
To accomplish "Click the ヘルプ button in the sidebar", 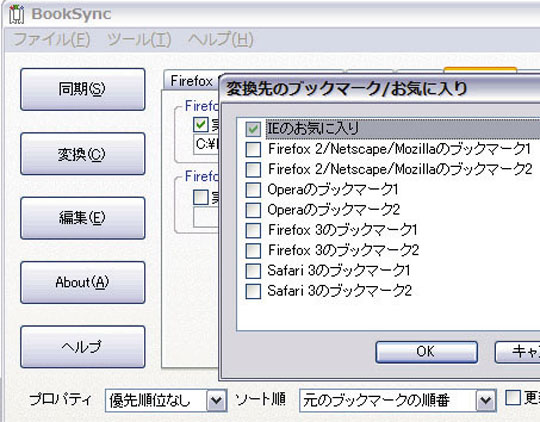I will (83, 347).
